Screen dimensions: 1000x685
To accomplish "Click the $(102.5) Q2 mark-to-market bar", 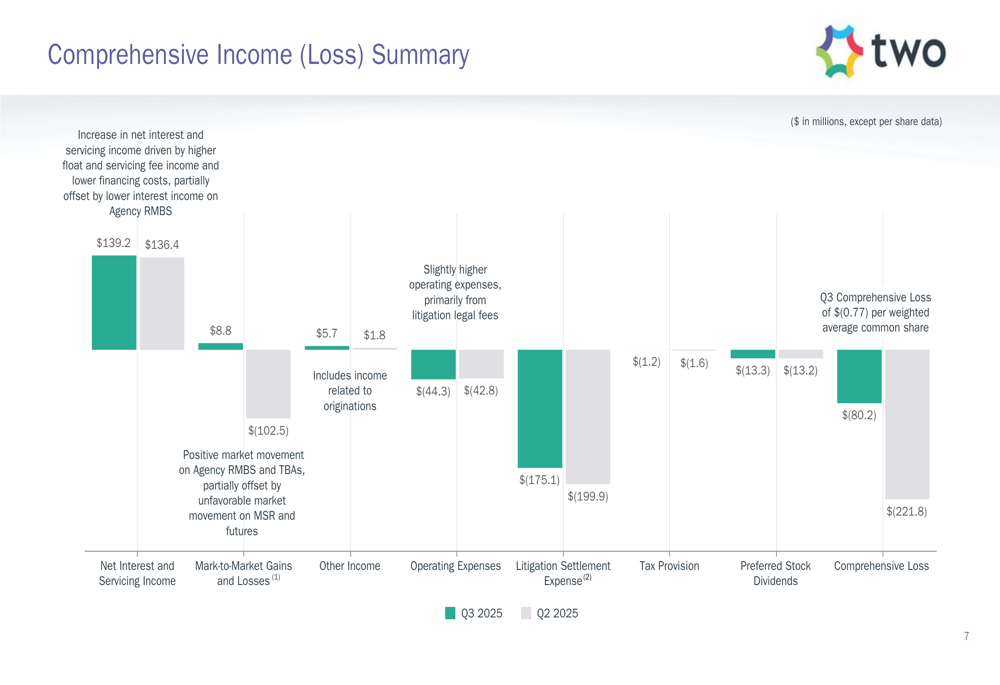I will (x=268, y=383).
